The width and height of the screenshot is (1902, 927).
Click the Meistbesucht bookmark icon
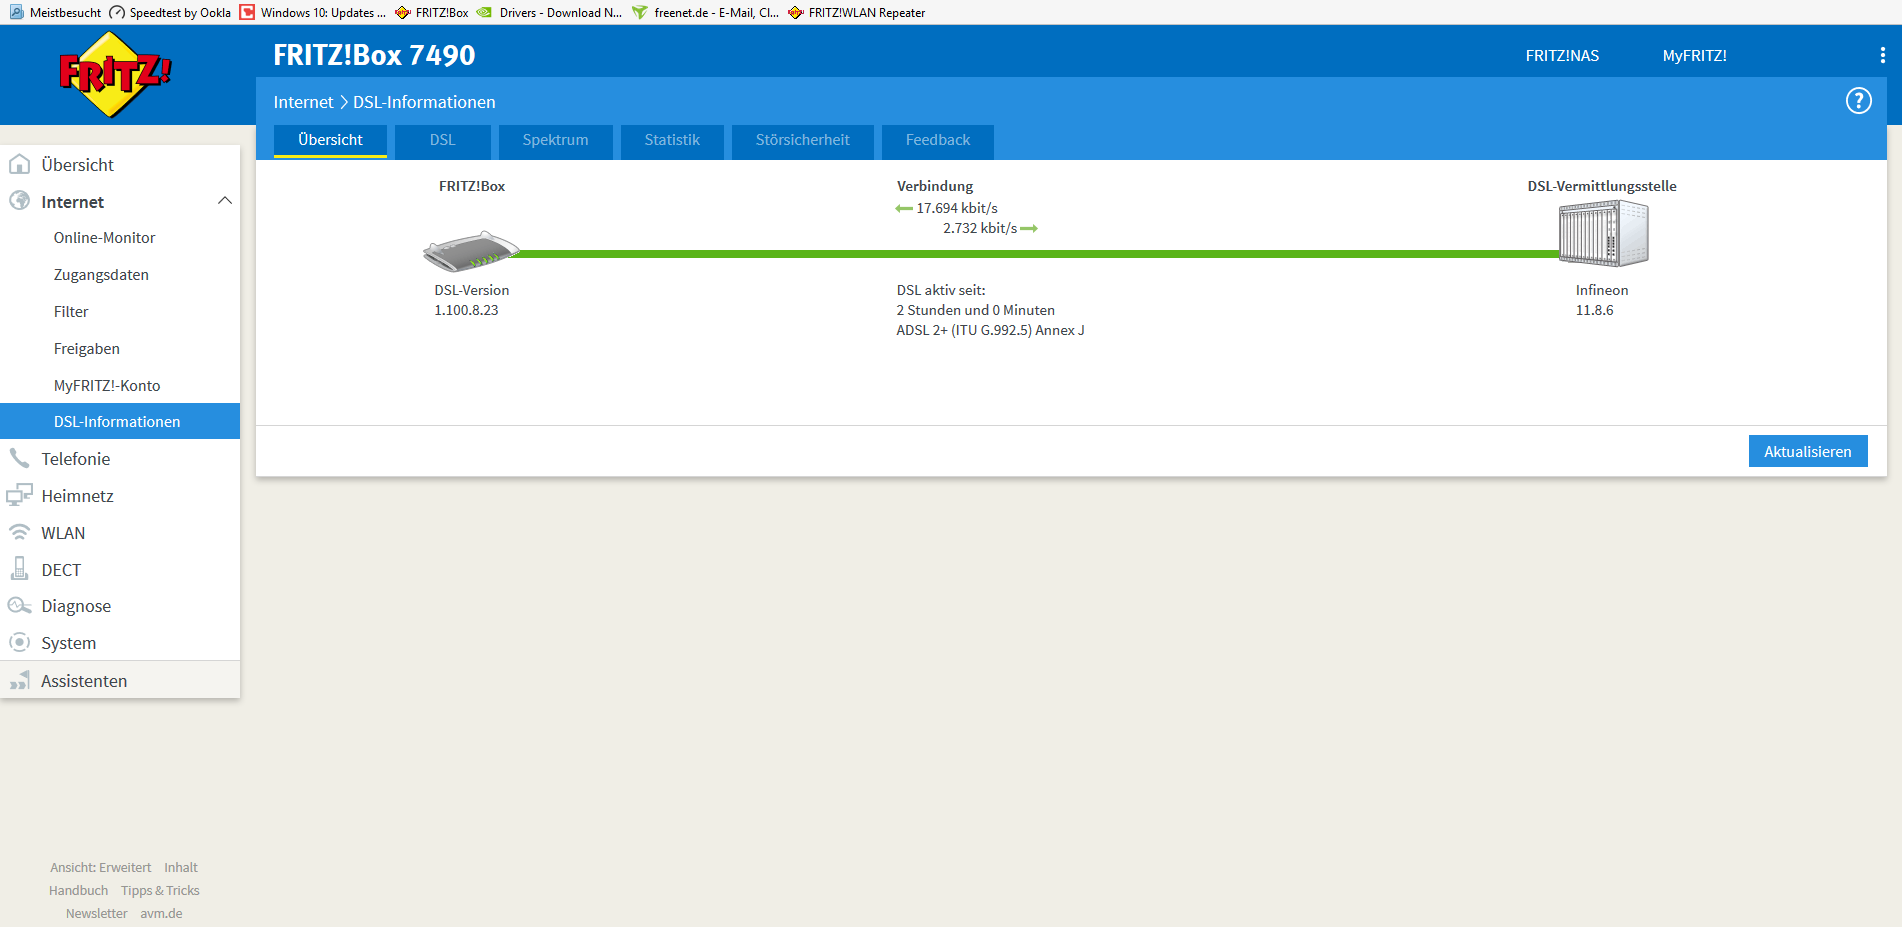point(17,12)
